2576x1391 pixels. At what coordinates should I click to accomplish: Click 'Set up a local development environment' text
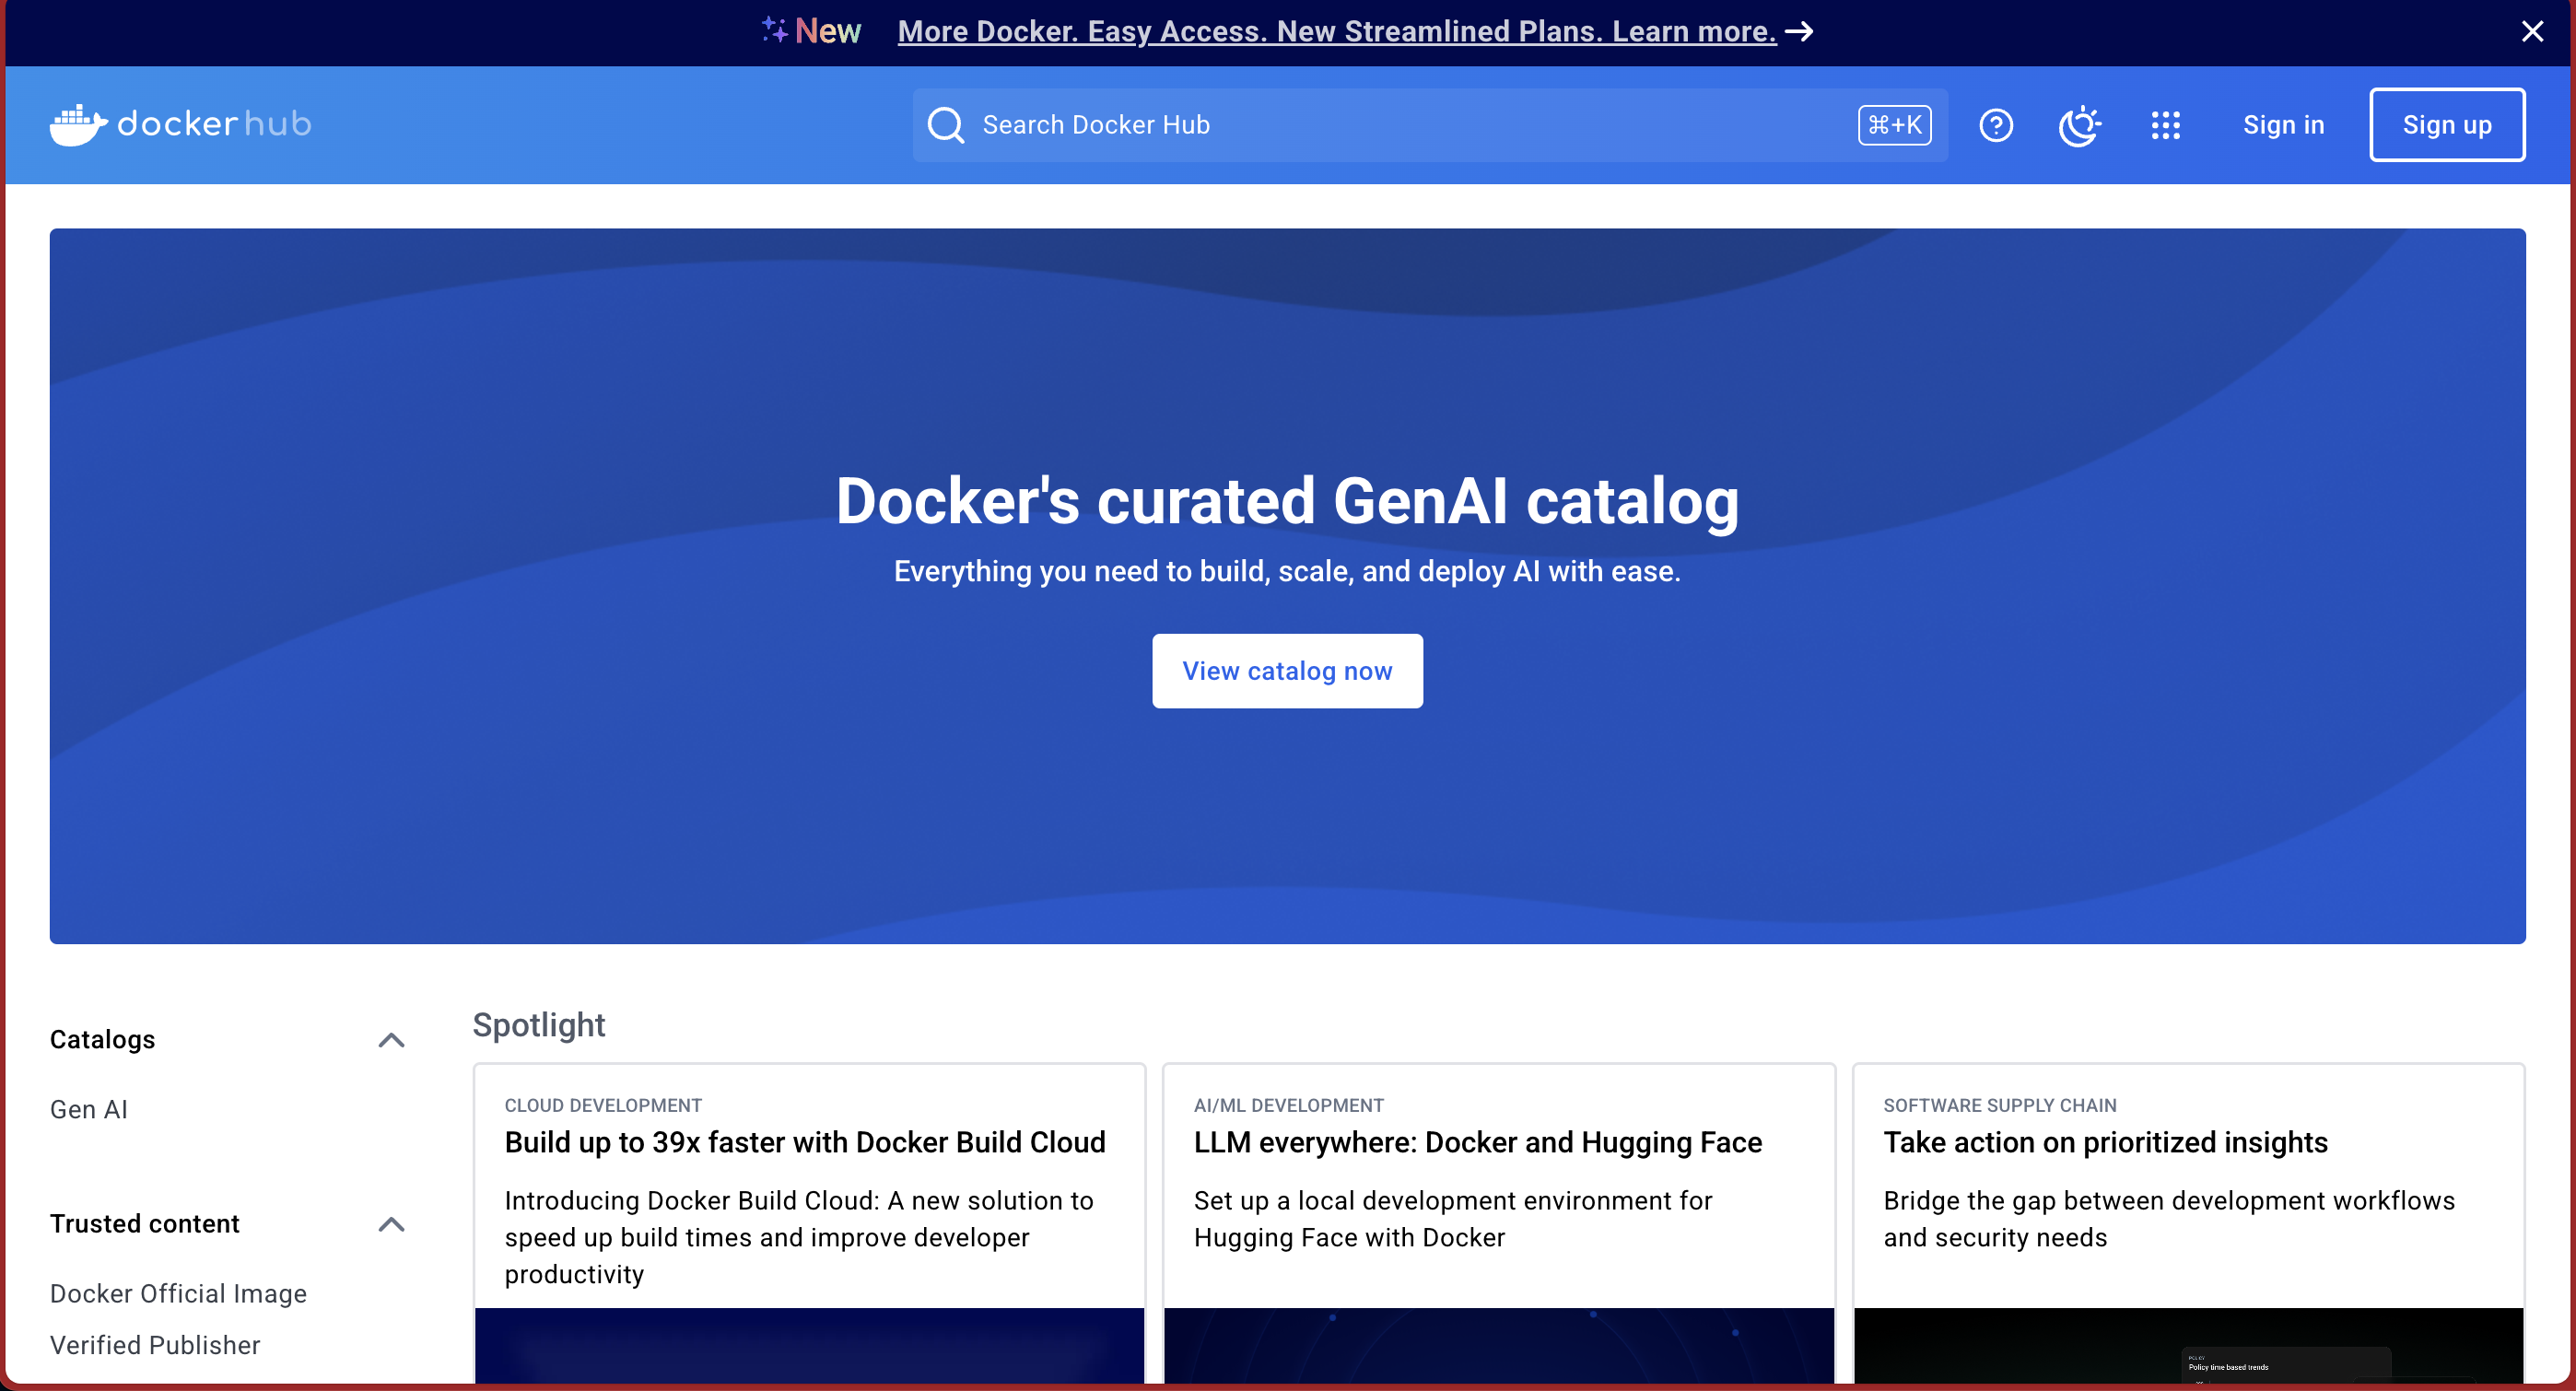pyautogui.click(x=1453, y=1219)
